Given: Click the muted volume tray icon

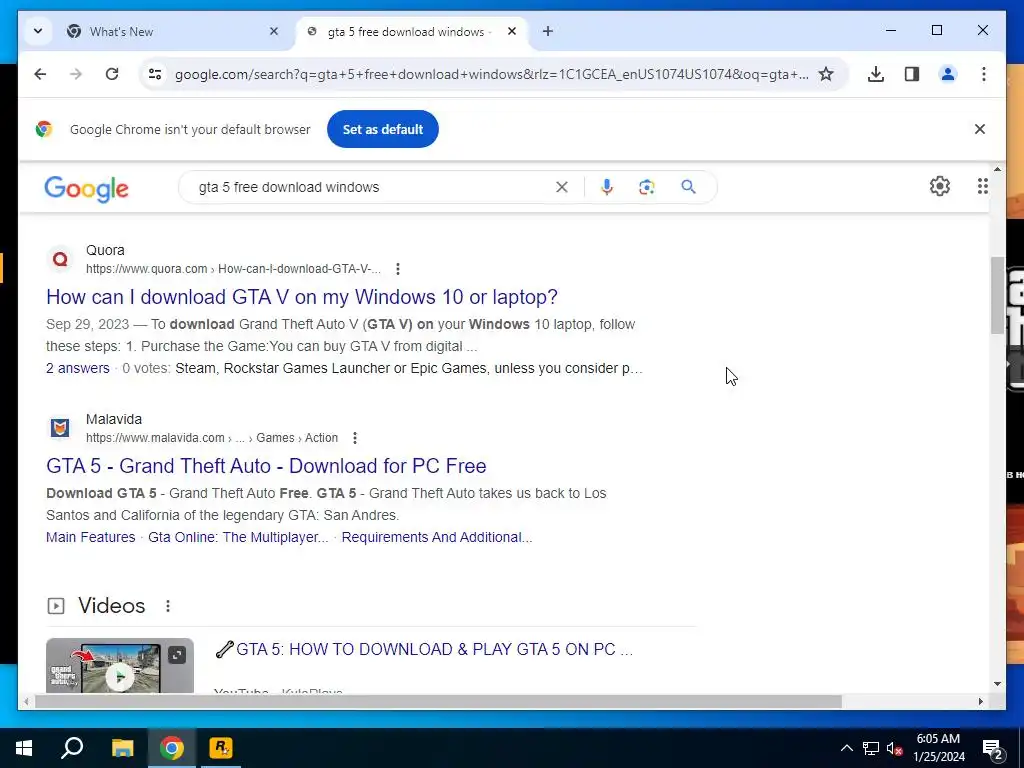Looking at the screenshot, I should click(x=894, y=748).
